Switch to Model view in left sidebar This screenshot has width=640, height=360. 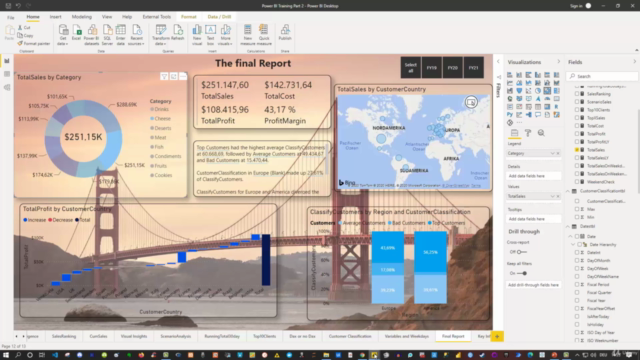point(7,87)
